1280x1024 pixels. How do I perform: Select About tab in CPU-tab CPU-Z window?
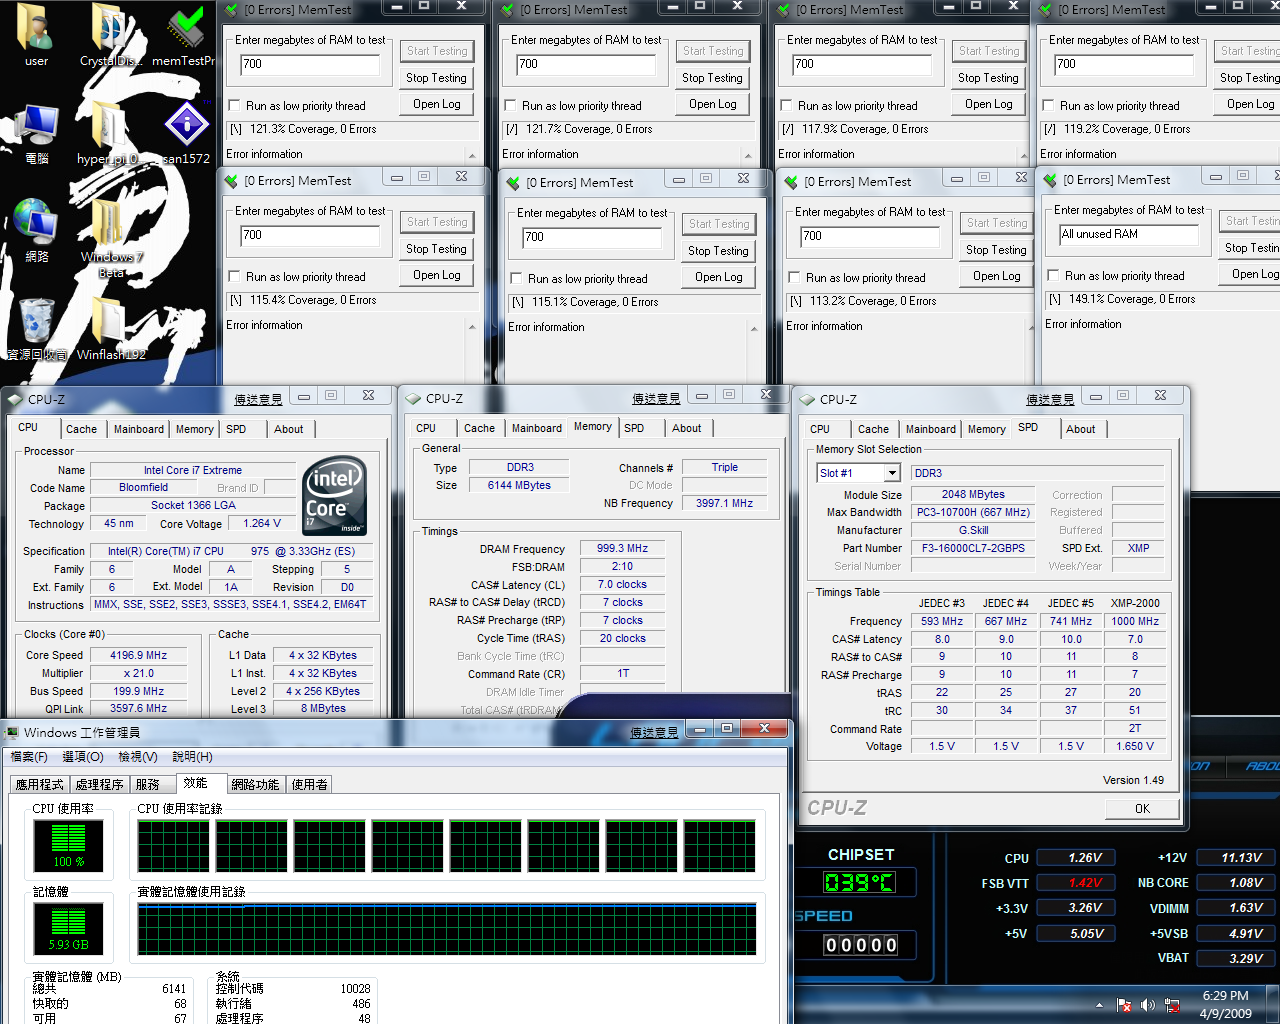(288, 429)
